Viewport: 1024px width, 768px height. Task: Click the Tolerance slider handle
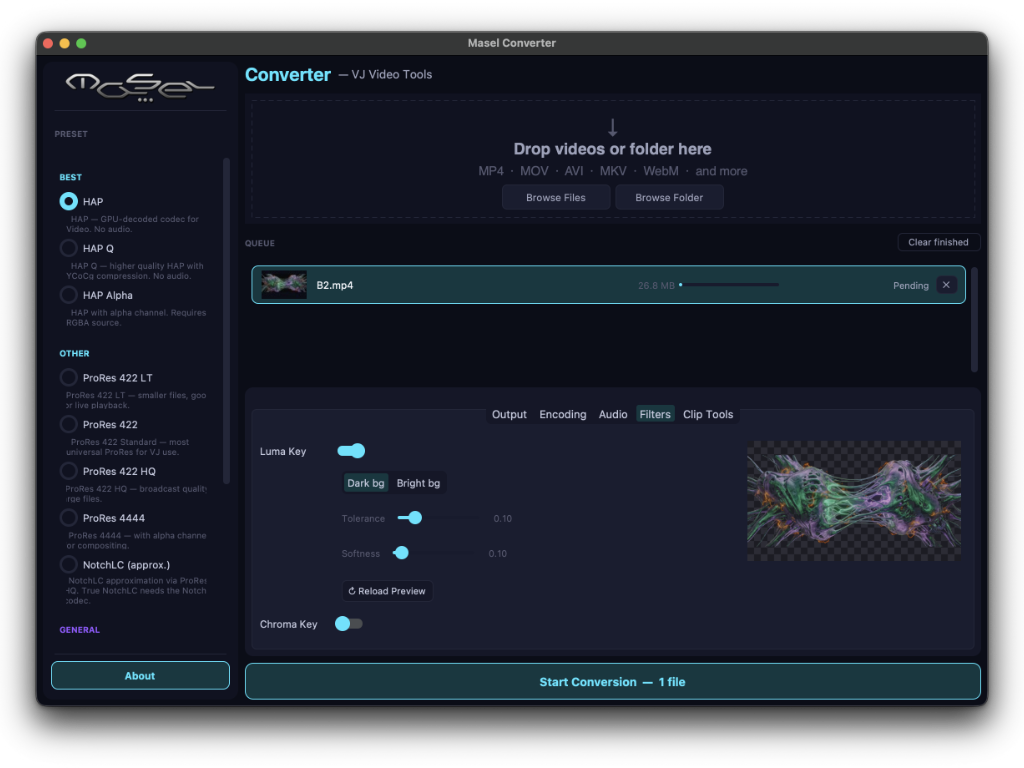click(x=415, y=518)
